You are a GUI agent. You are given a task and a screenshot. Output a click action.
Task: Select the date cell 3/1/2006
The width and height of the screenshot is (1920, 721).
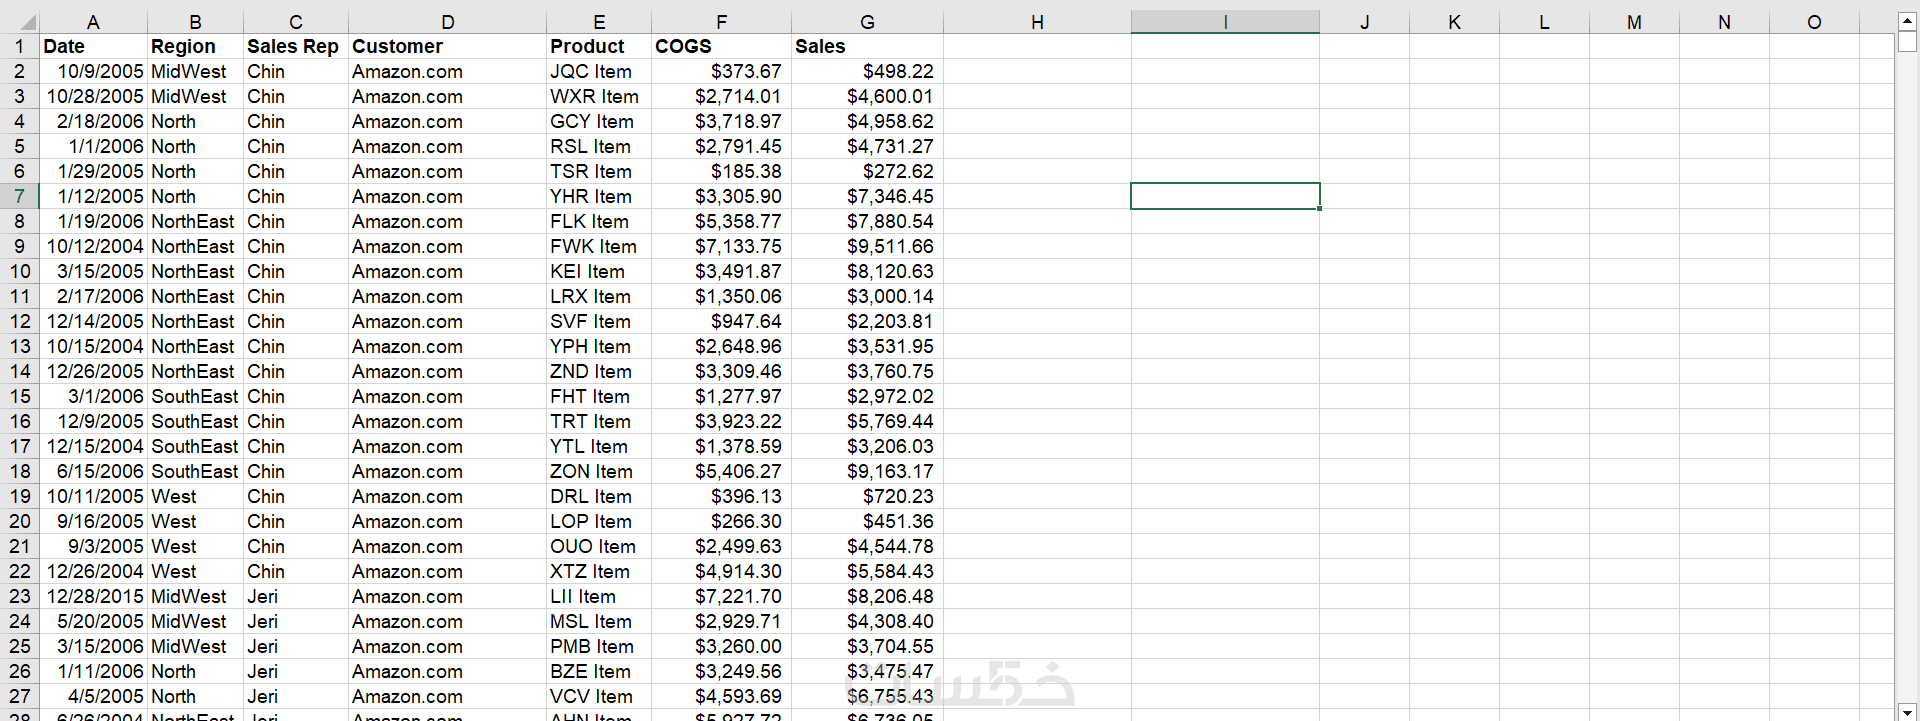[93, 396]
